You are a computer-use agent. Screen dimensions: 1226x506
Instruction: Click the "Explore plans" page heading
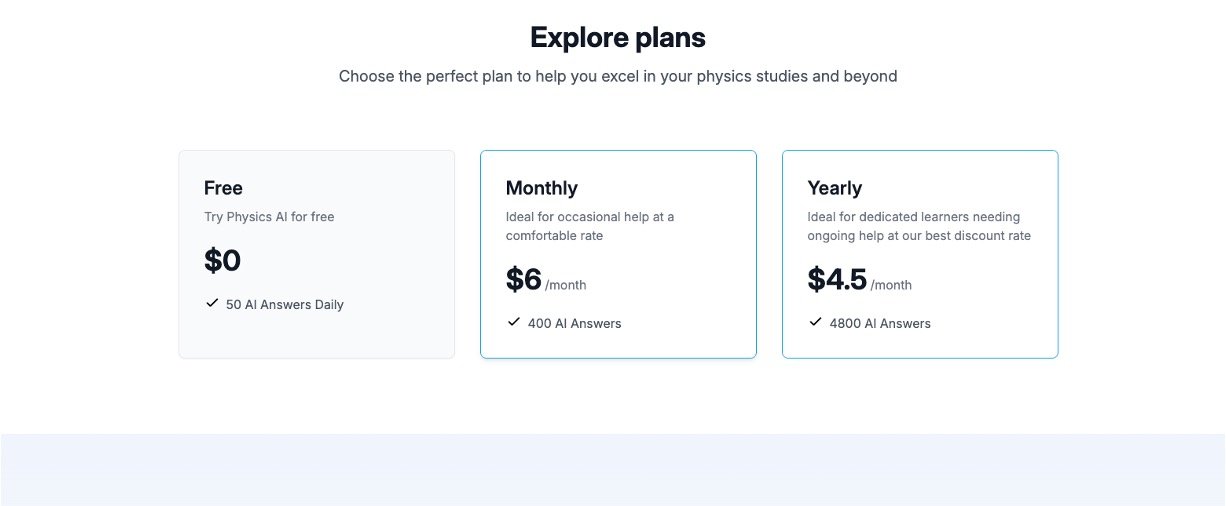(x=618, y=38)
